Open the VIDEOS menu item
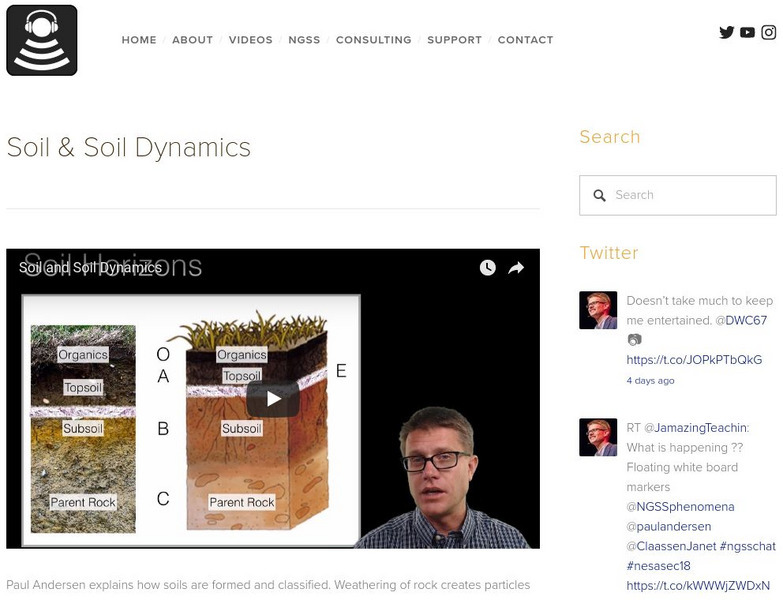Image resolution: width=783 pixels, height=600 pixels. (x=251, y=40)
